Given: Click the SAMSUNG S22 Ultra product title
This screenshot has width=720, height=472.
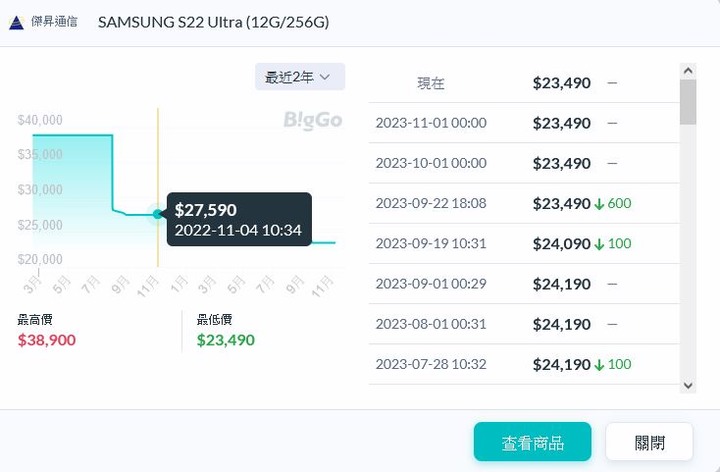Looking at the screenshot, I should pos(214,22).
